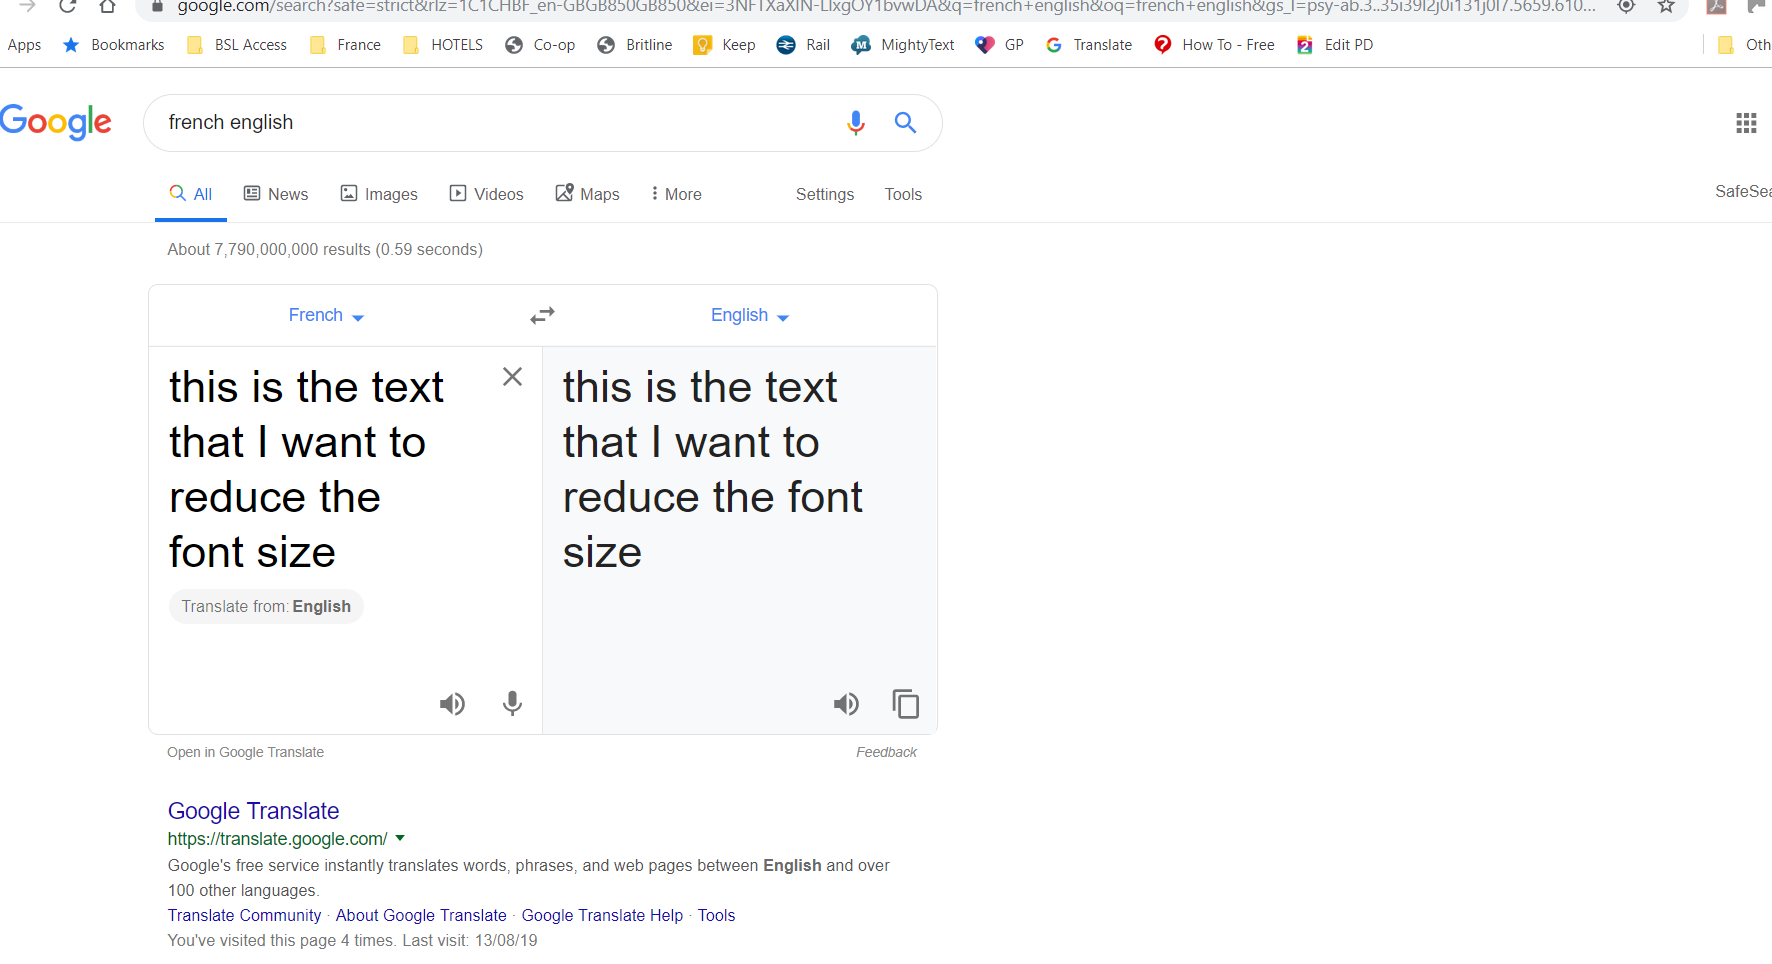Expand the English target language dropdown

pyautogui.click(x=750, y=316)
